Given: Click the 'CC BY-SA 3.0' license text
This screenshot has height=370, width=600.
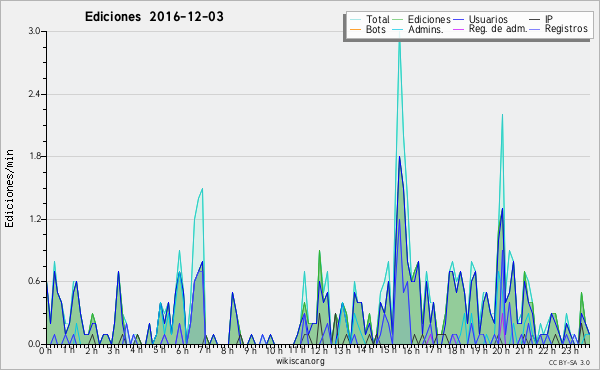Looking at the screenshot, I should 569,362.
